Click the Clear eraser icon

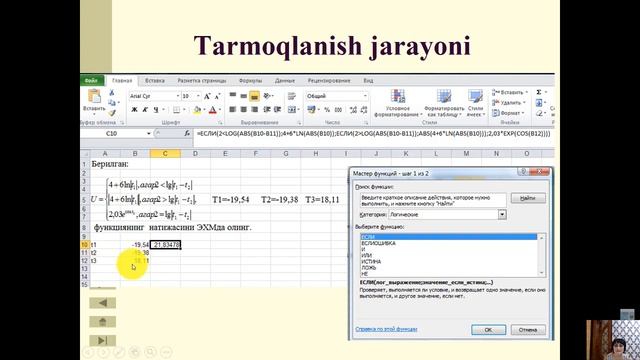[539, 113]
